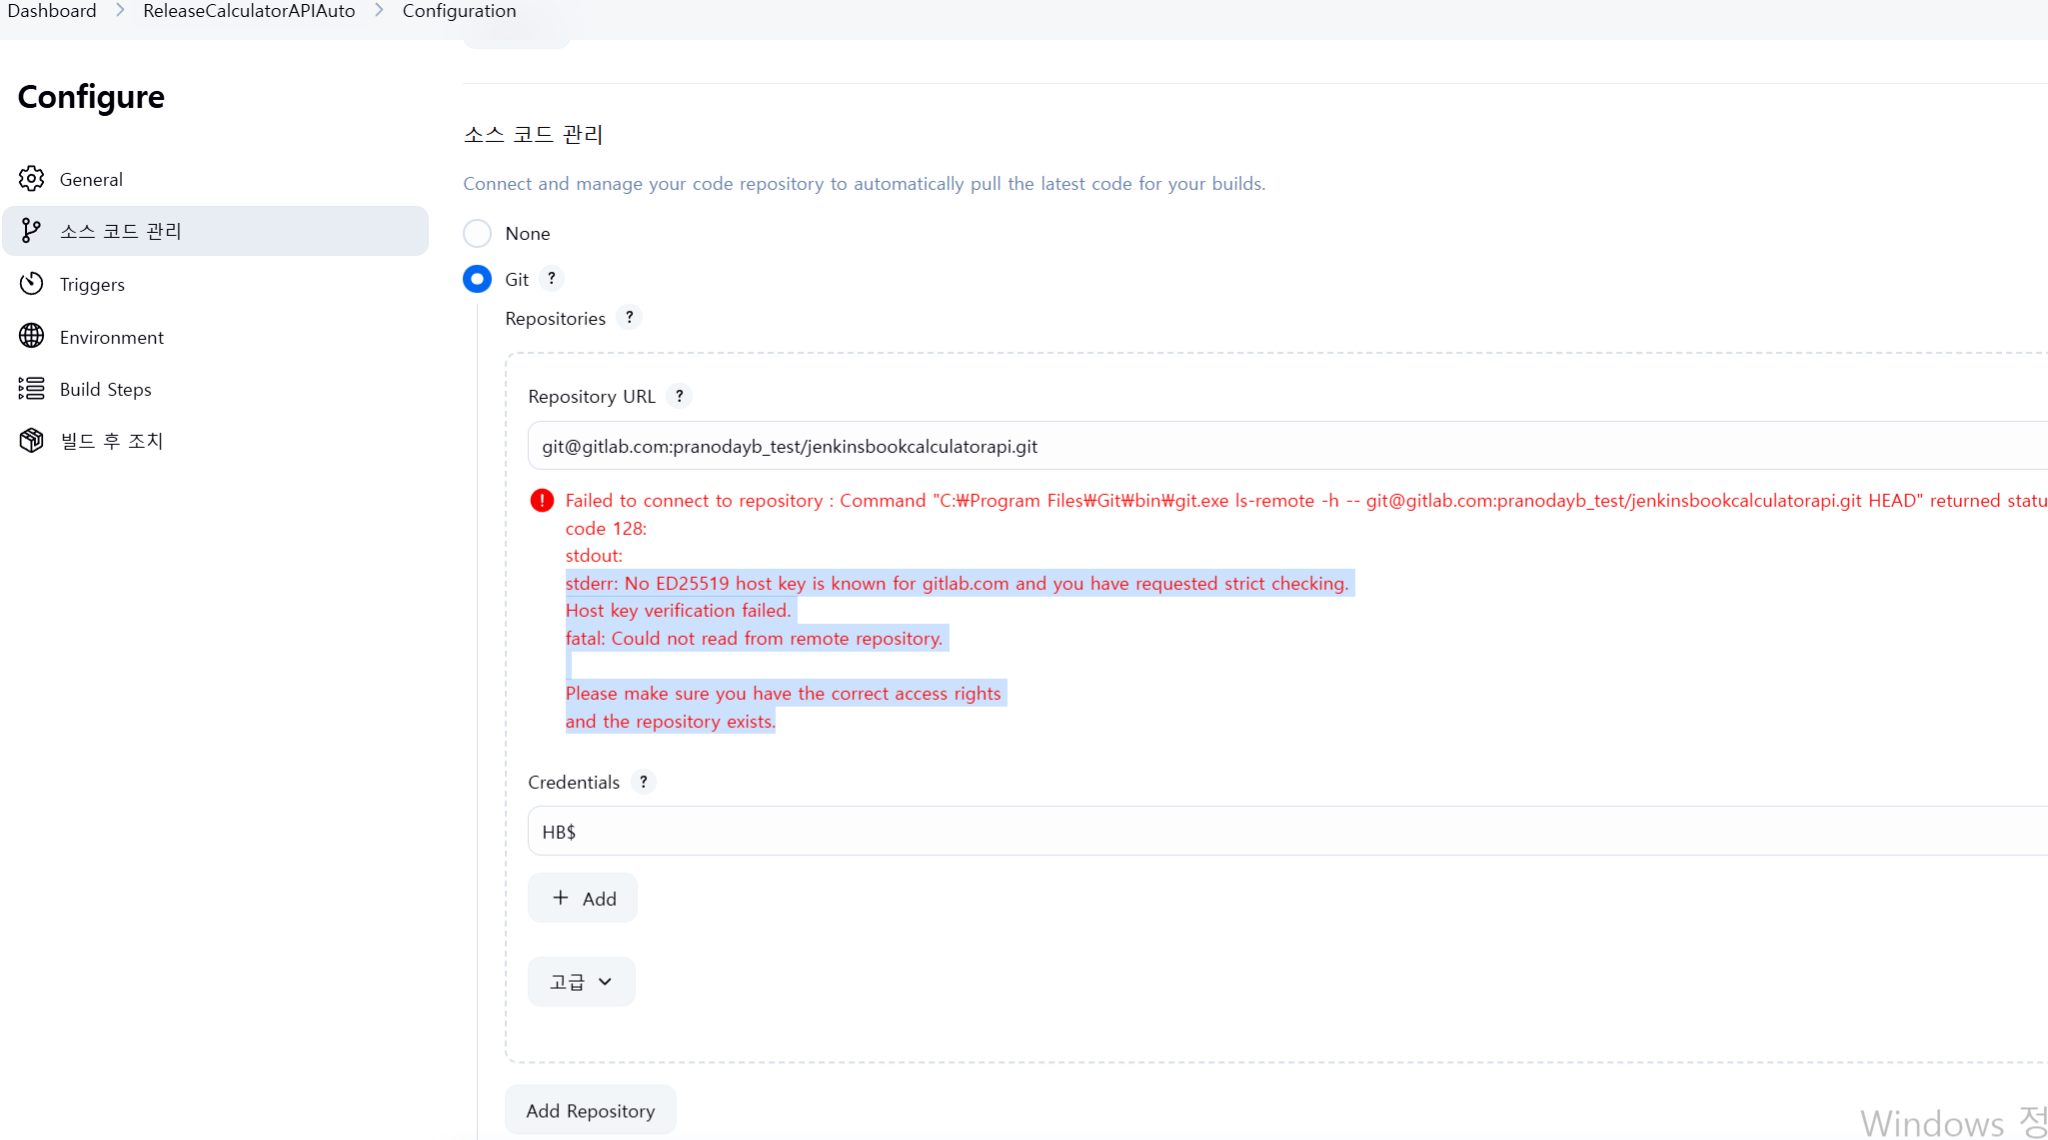Open ReleaseCalculatorAPIAuto breadcrumb link
2048x1140 pixels.
coord(249,11)
